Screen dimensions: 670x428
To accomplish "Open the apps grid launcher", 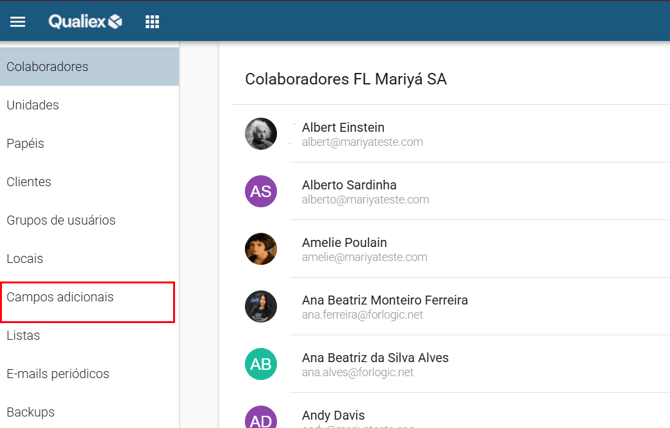I will [x=152, y=21].
